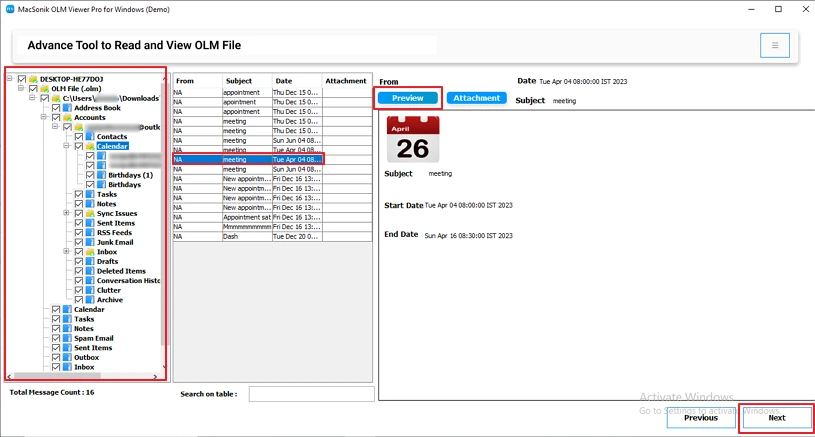Image resolution: width=815 pixels, height=437 pixels.
Task: Click the C:\Users Downloads path folder icon
Action: [x=56, y=98]
